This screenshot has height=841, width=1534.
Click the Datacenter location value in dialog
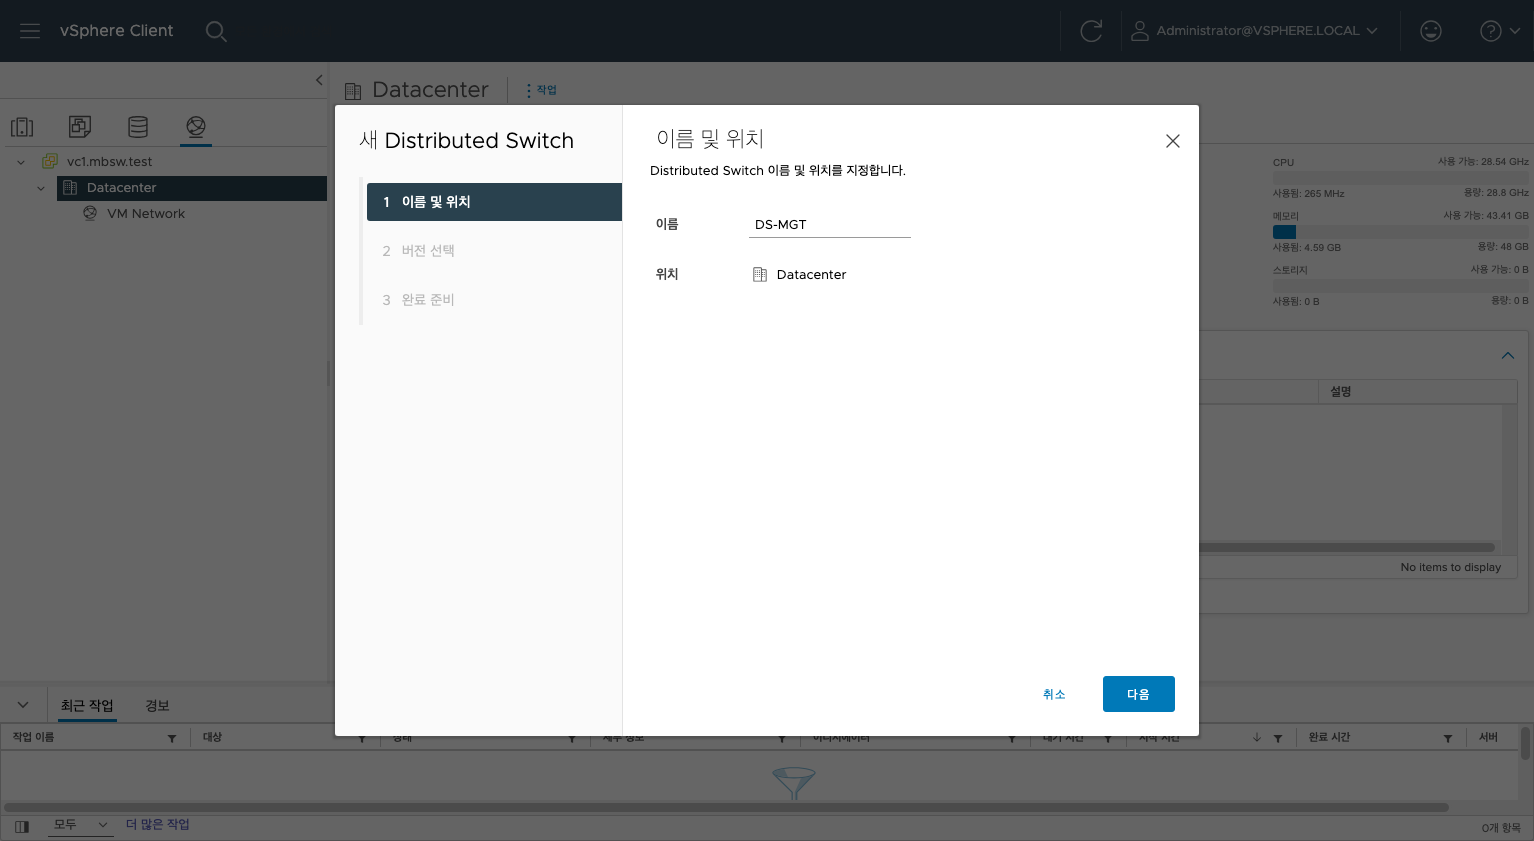(x=811, y=275)
